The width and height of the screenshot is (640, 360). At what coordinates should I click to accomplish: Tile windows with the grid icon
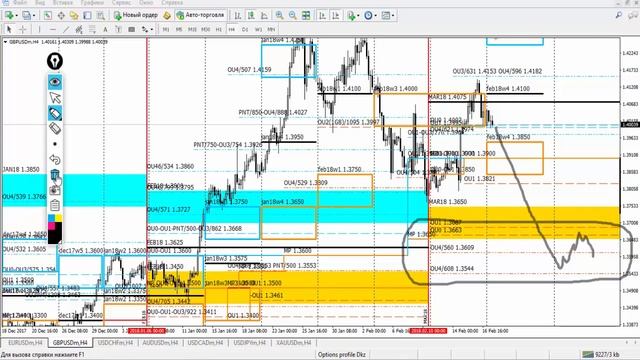[306, 16]
